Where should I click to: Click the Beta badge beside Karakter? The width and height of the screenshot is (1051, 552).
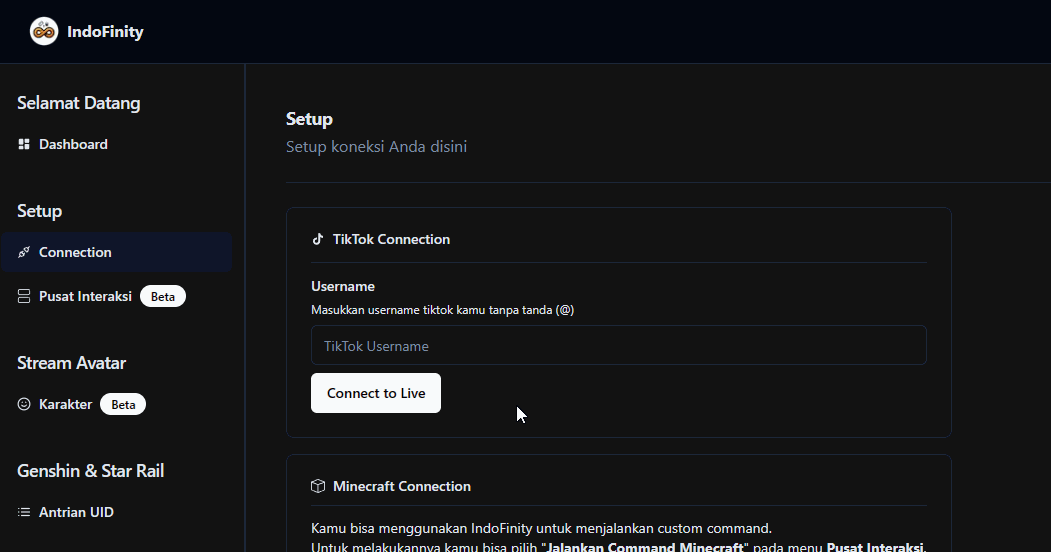pos(123,405)
